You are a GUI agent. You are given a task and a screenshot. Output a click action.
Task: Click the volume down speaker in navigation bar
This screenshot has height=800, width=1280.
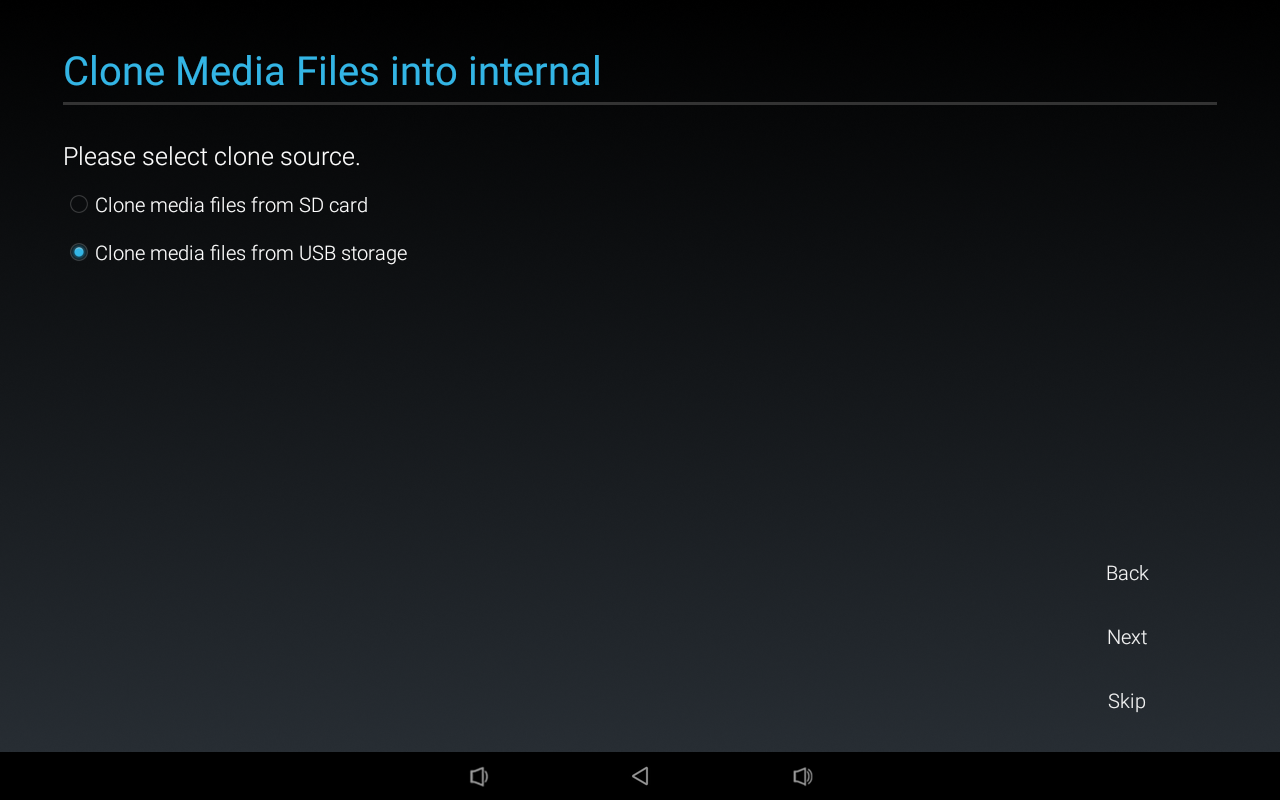[479, 776]
